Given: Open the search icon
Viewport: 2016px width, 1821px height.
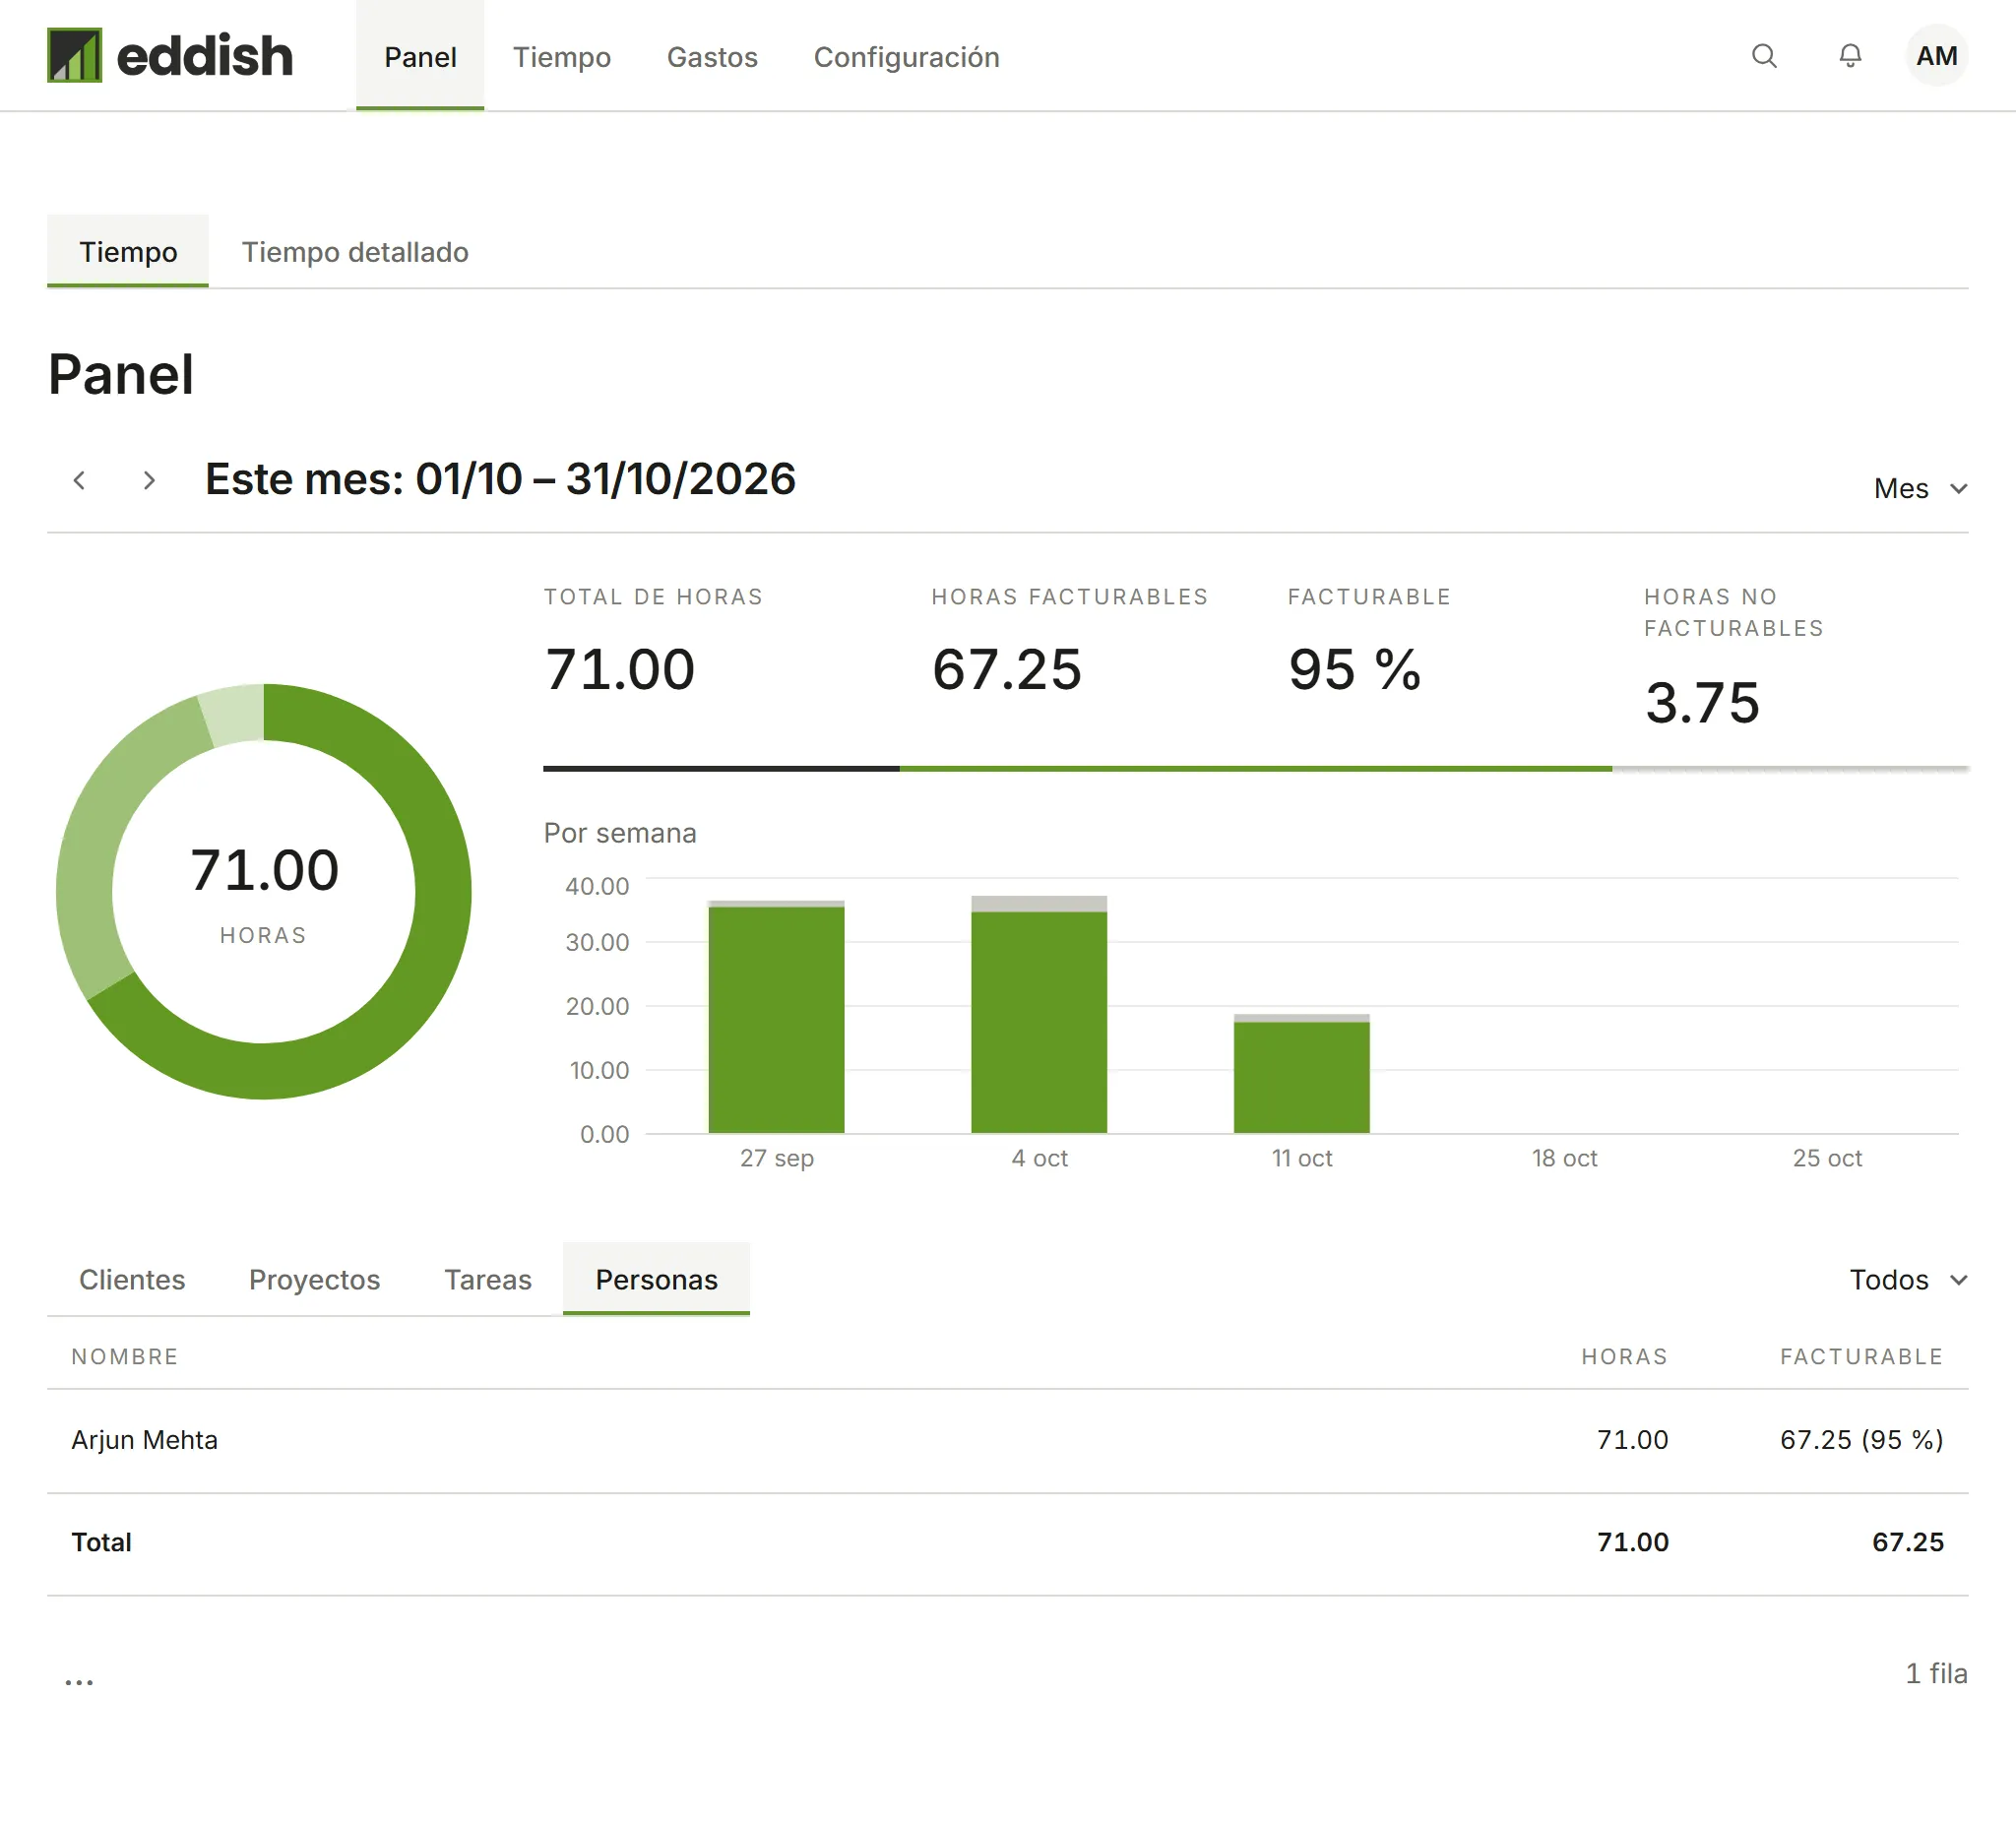Looking at the screenshot, I should click(x=1764, y=56).
